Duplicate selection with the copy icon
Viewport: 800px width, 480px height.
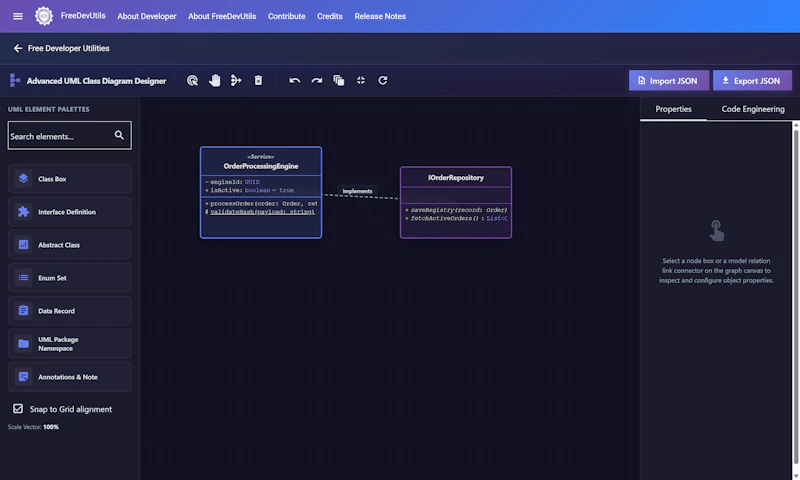point(339,81)
